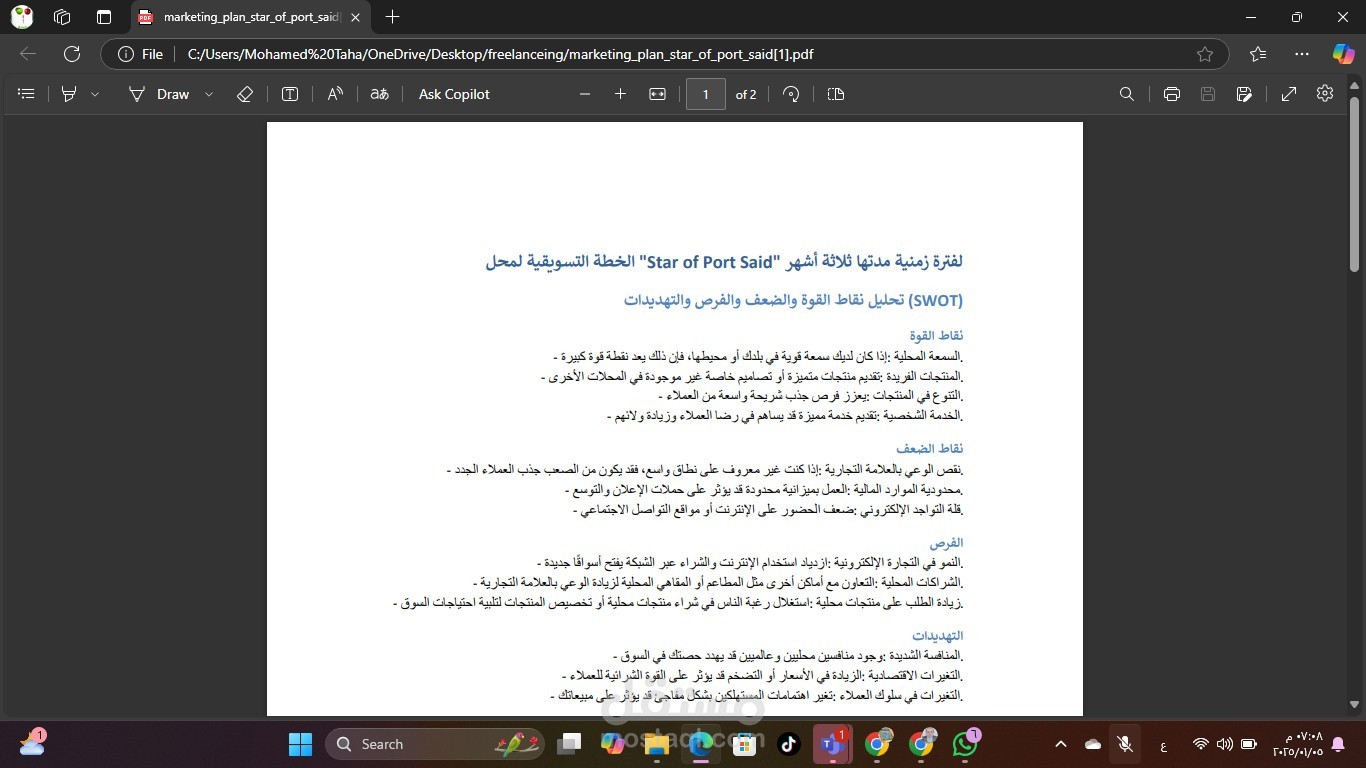Open the Edge profile icon
The height and width of the screenshot is (768, 1366).
pyautogui.click(x=21, y=17)
